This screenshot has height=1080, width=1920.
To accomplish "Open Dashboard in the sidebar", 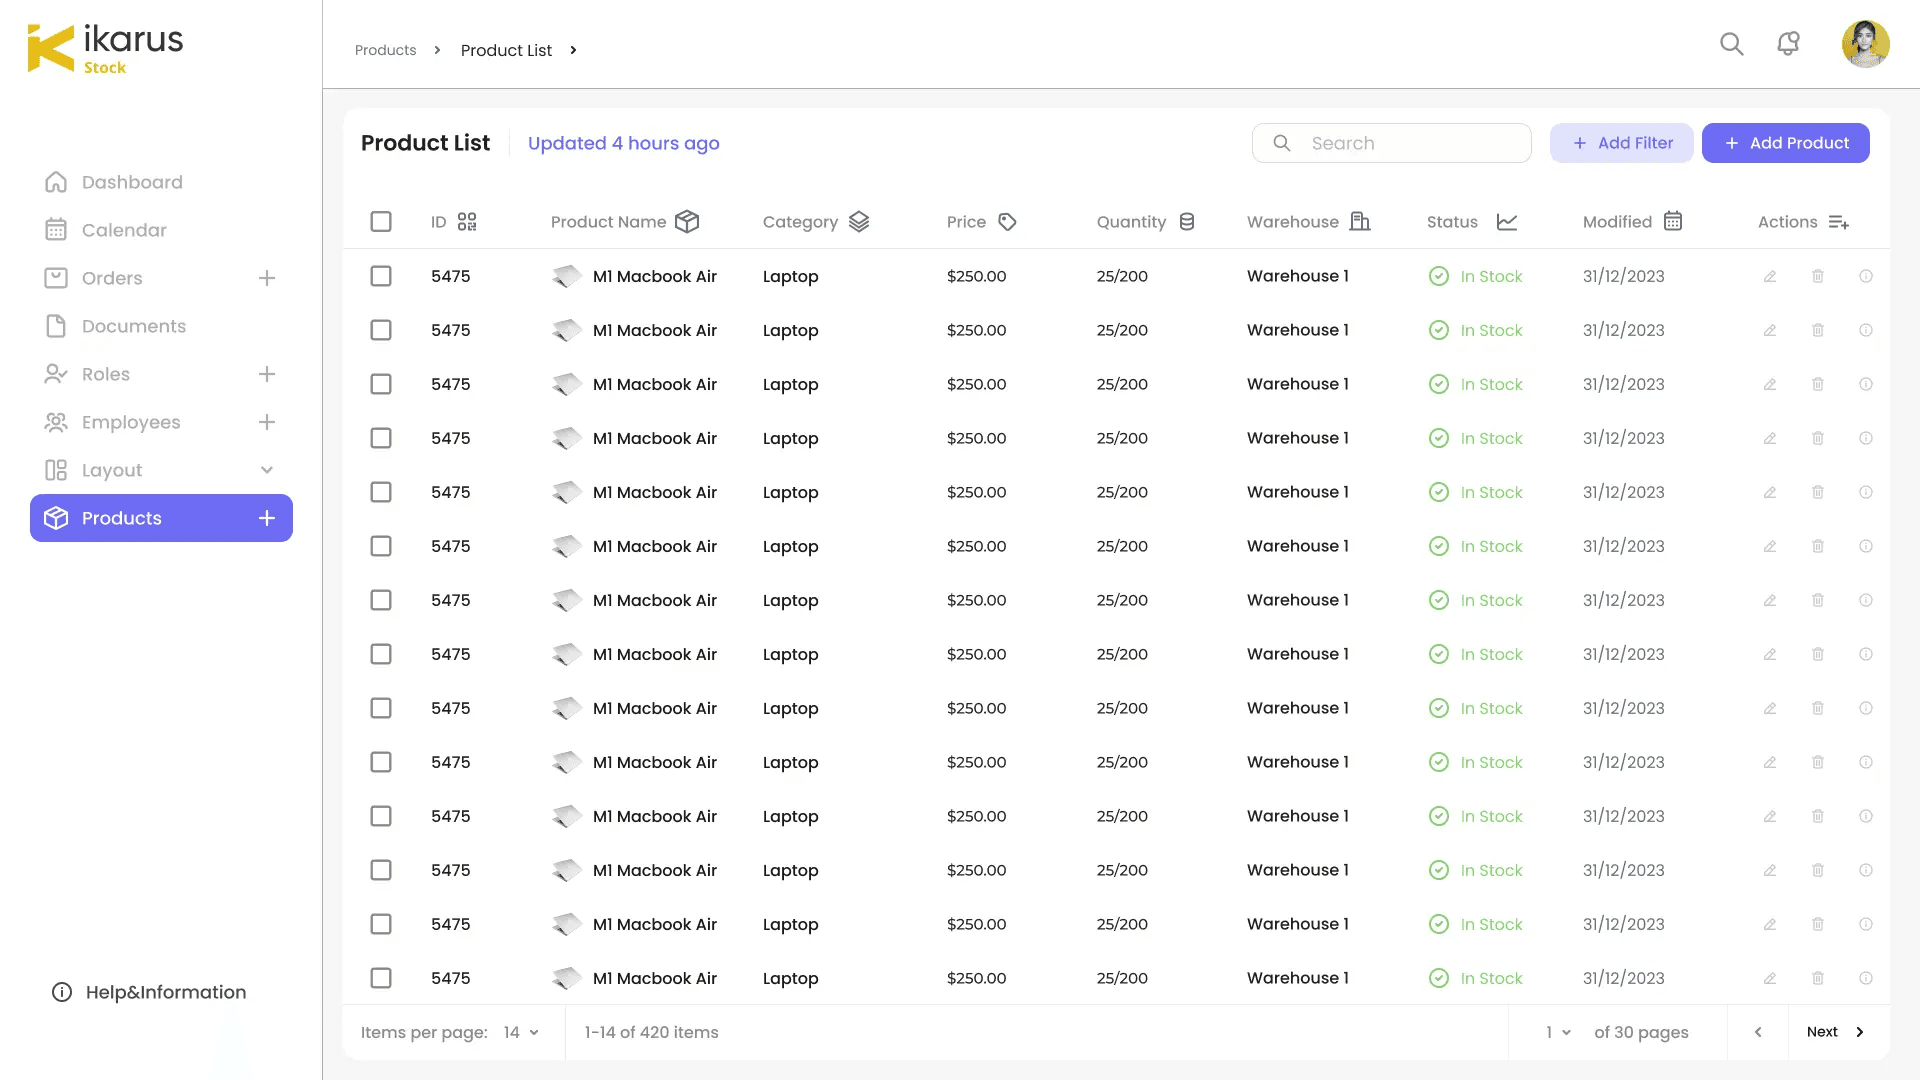I will pyautogui.click(x=132, y=182).
